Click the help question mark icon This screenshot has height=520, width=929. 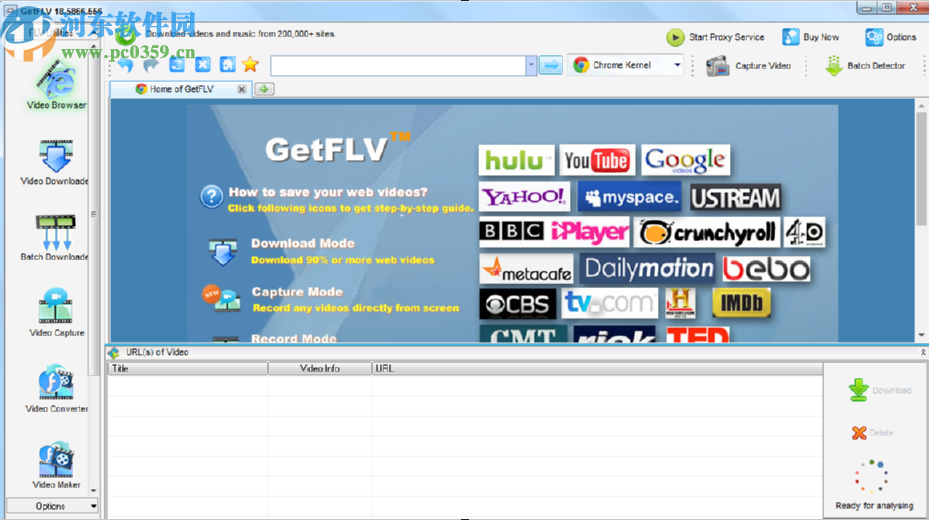(x=212, y=197)
